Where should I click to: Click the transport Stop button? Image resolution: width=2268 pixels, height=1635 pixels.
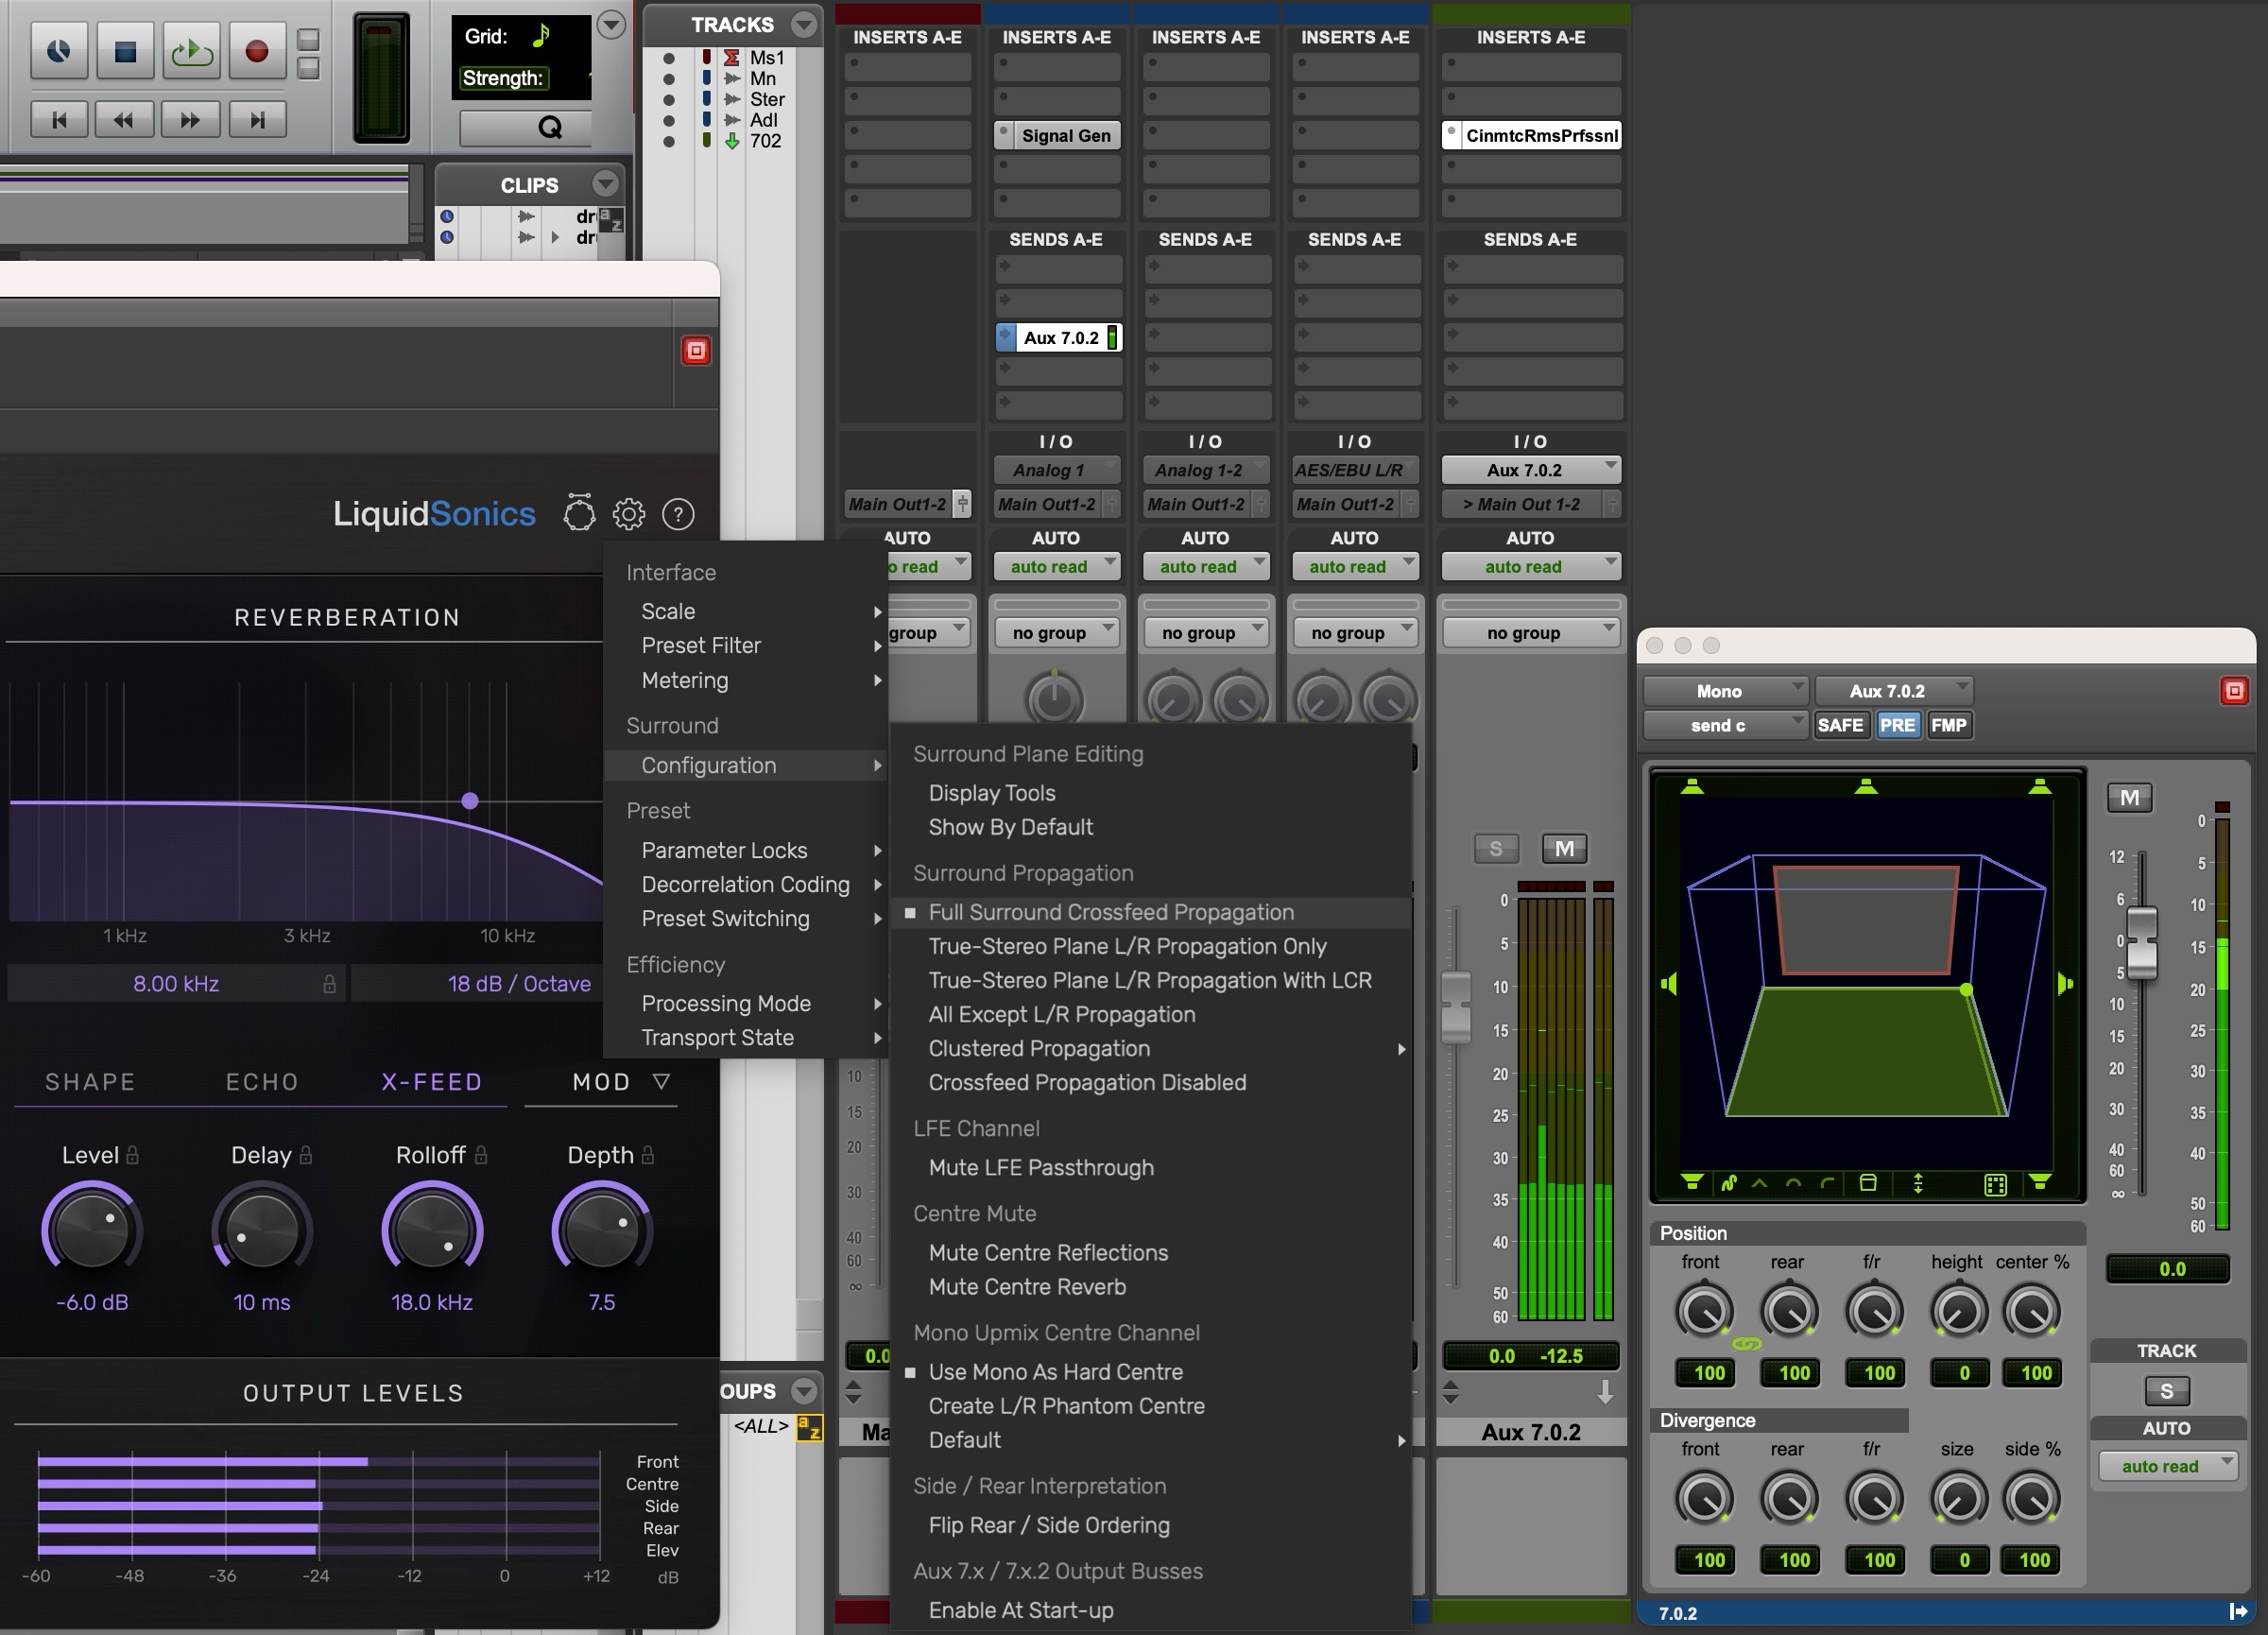coord(125,51)
